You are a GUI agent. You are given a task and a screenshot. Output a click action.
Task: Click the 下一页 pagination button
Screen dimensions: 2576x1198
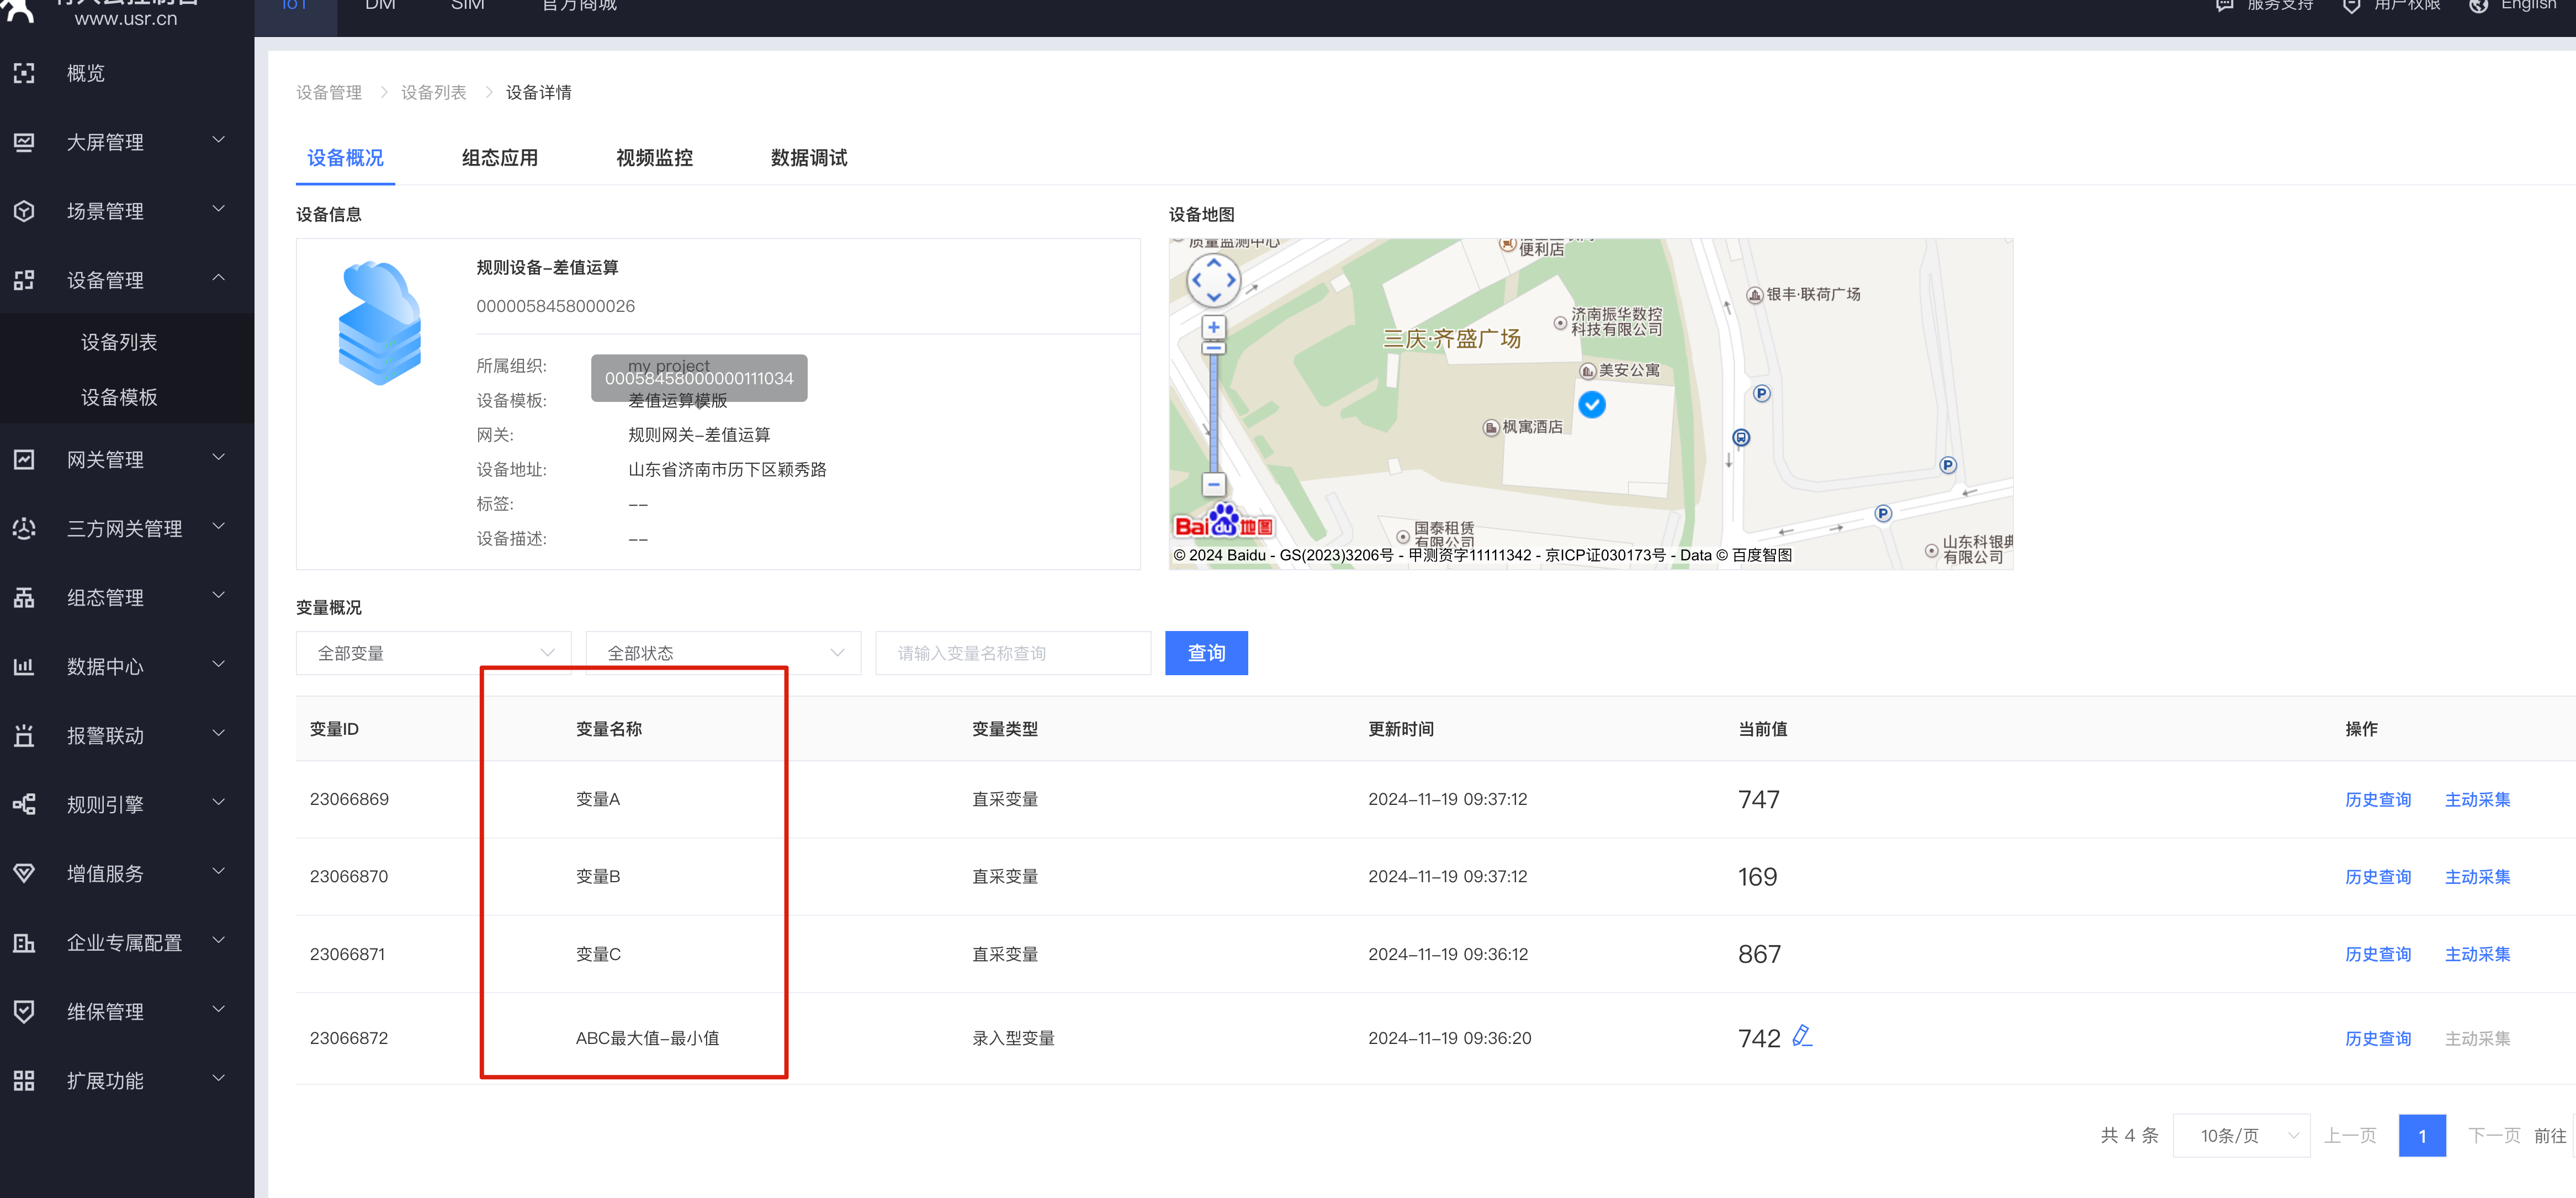2493,1135
